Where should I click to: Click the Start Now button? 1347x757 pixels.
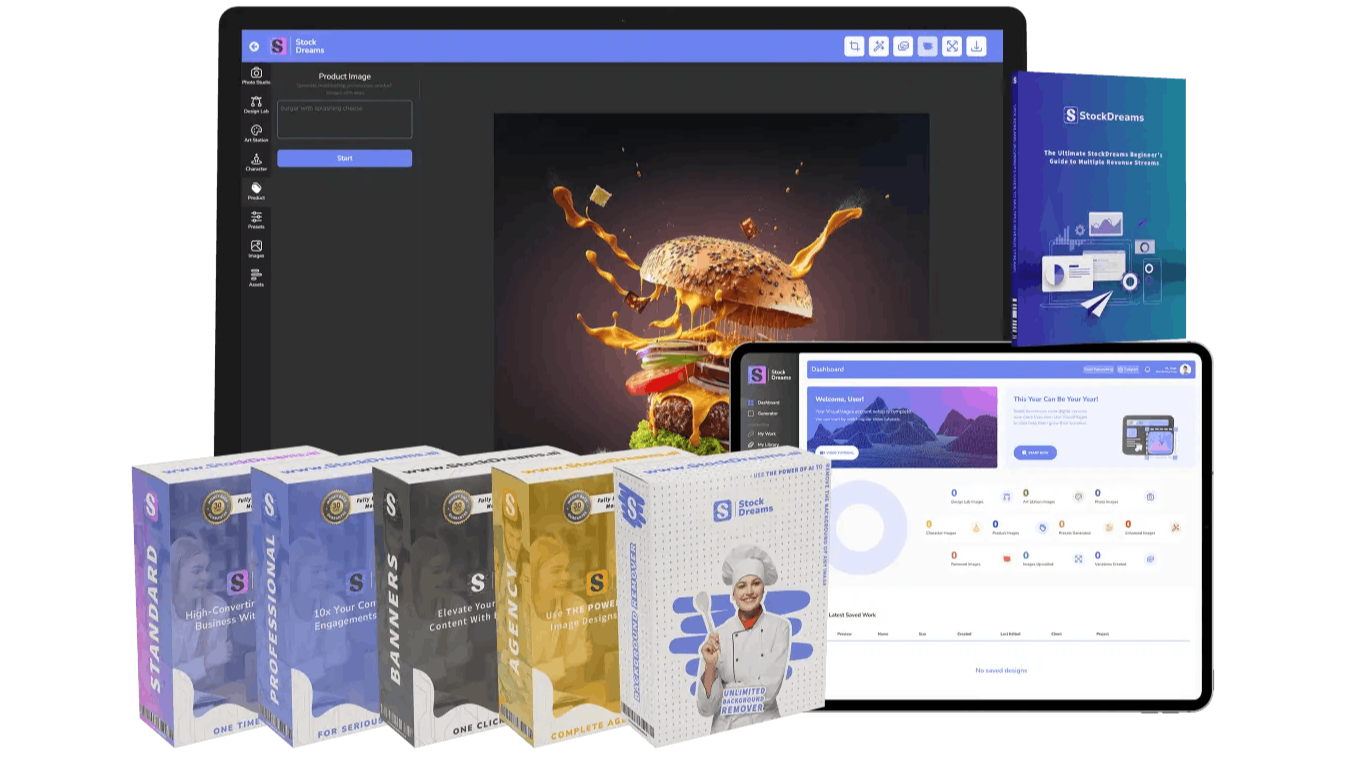tap(1035, 452)
